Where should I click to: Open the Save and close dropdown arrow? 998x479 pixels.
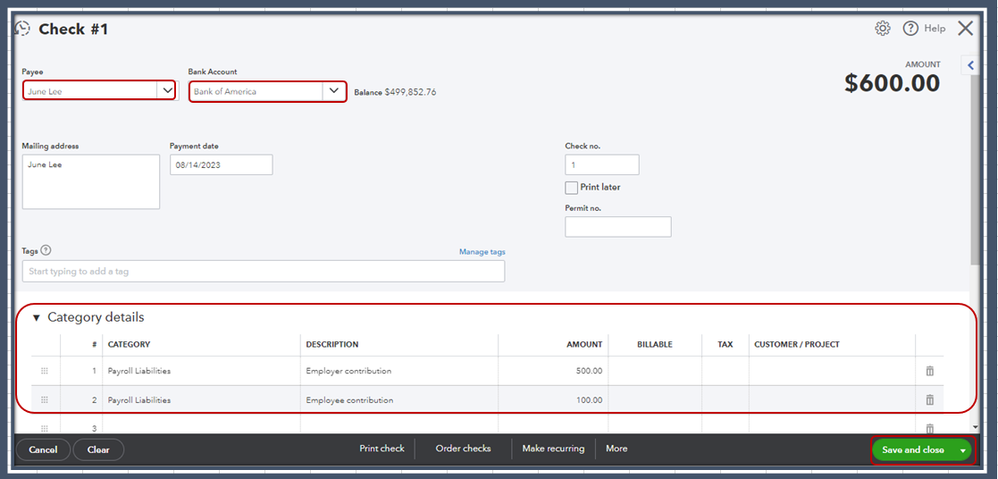(x=963, y=450)
